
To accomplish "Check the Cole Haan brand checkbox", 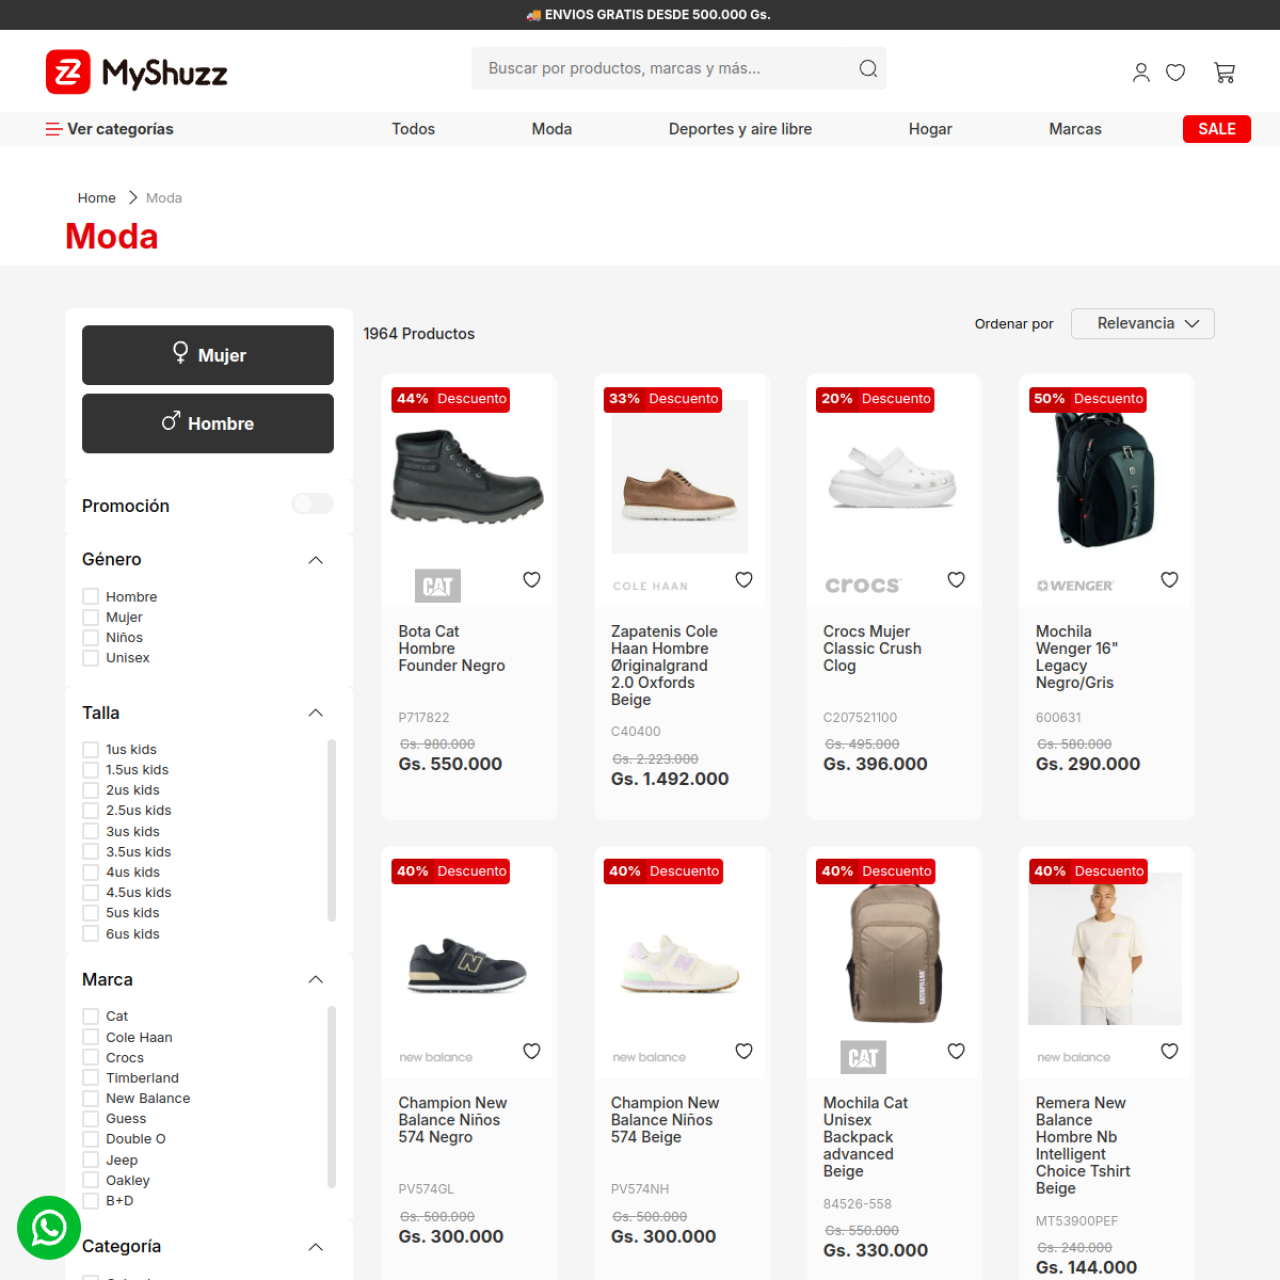I will pyautogui.click(x=90, y=1037).
